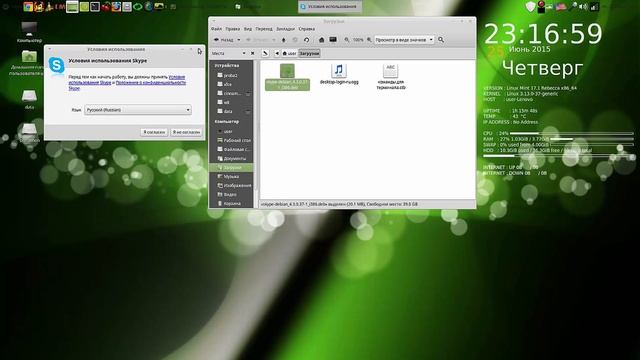Image resolution: width=640 pixels, height=360 pixels.
Task: Open the Вид menu
Action: coord(248,29)
